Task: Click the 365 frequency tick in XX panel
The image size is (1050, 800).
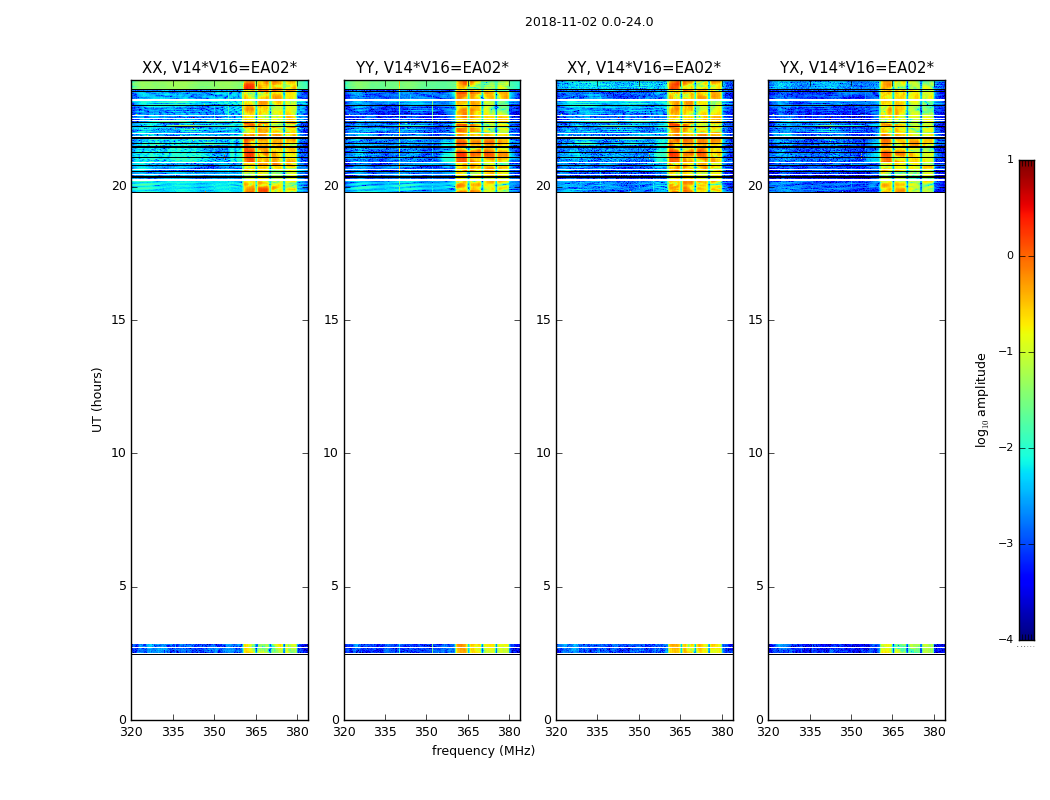Action: (256, 732)
